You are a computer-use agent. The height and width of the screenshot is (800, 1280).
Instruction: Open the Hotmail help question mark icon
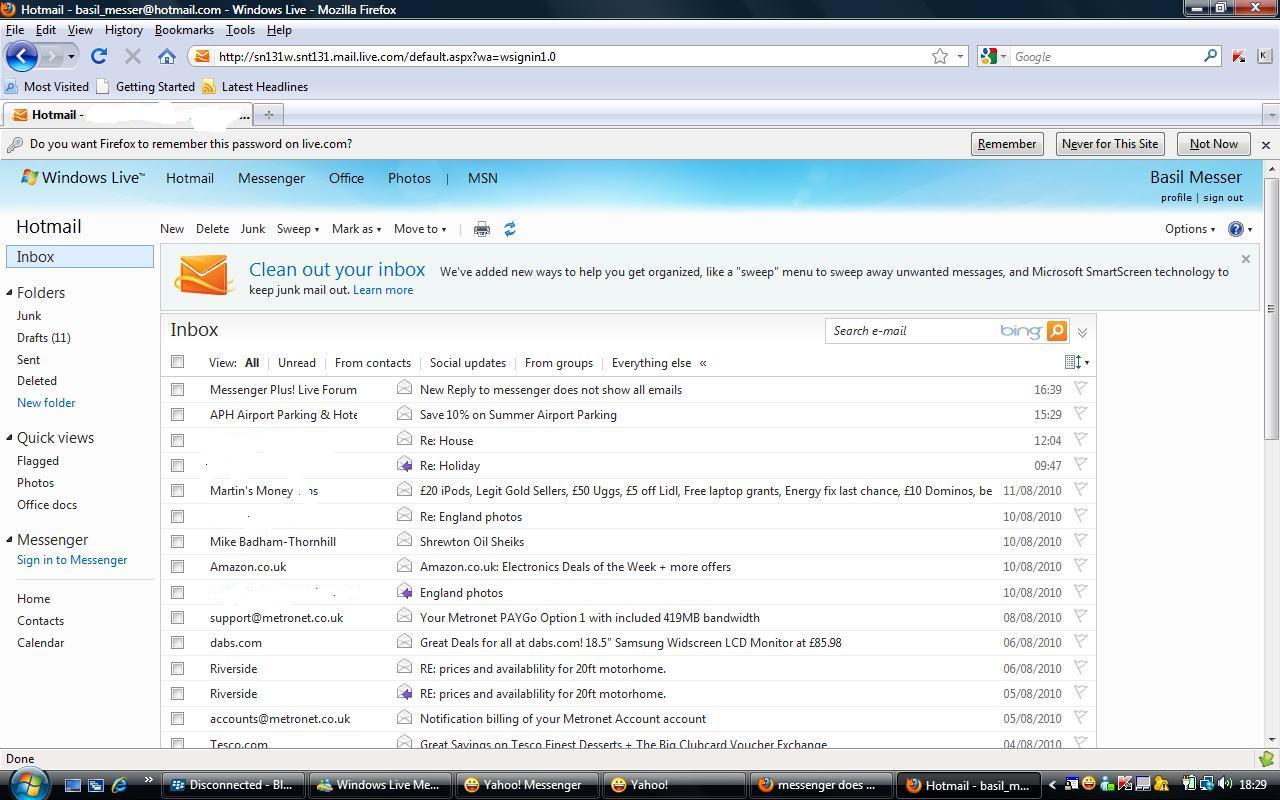[1236, 229]
